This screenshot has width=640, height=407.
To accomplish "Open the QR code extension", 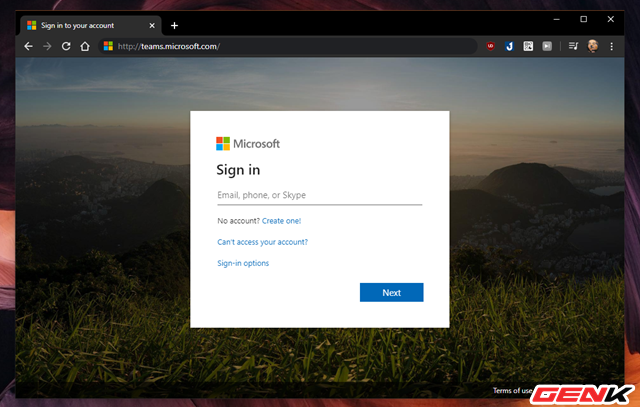I will coord(528,47).
